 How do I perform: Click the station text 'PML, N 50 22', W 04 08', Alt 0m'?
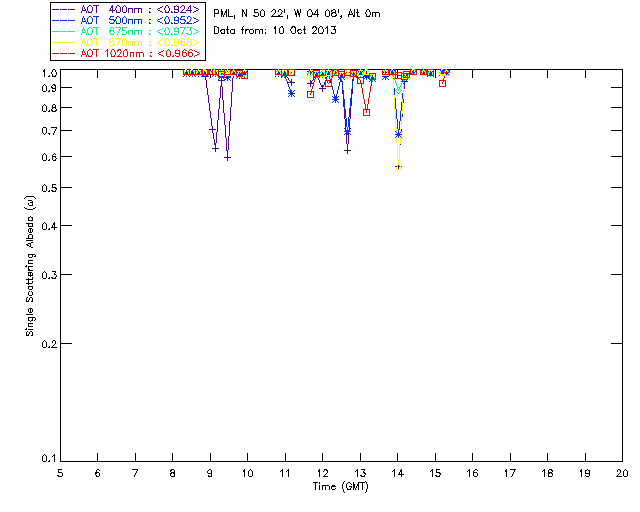tap(297, 13)
